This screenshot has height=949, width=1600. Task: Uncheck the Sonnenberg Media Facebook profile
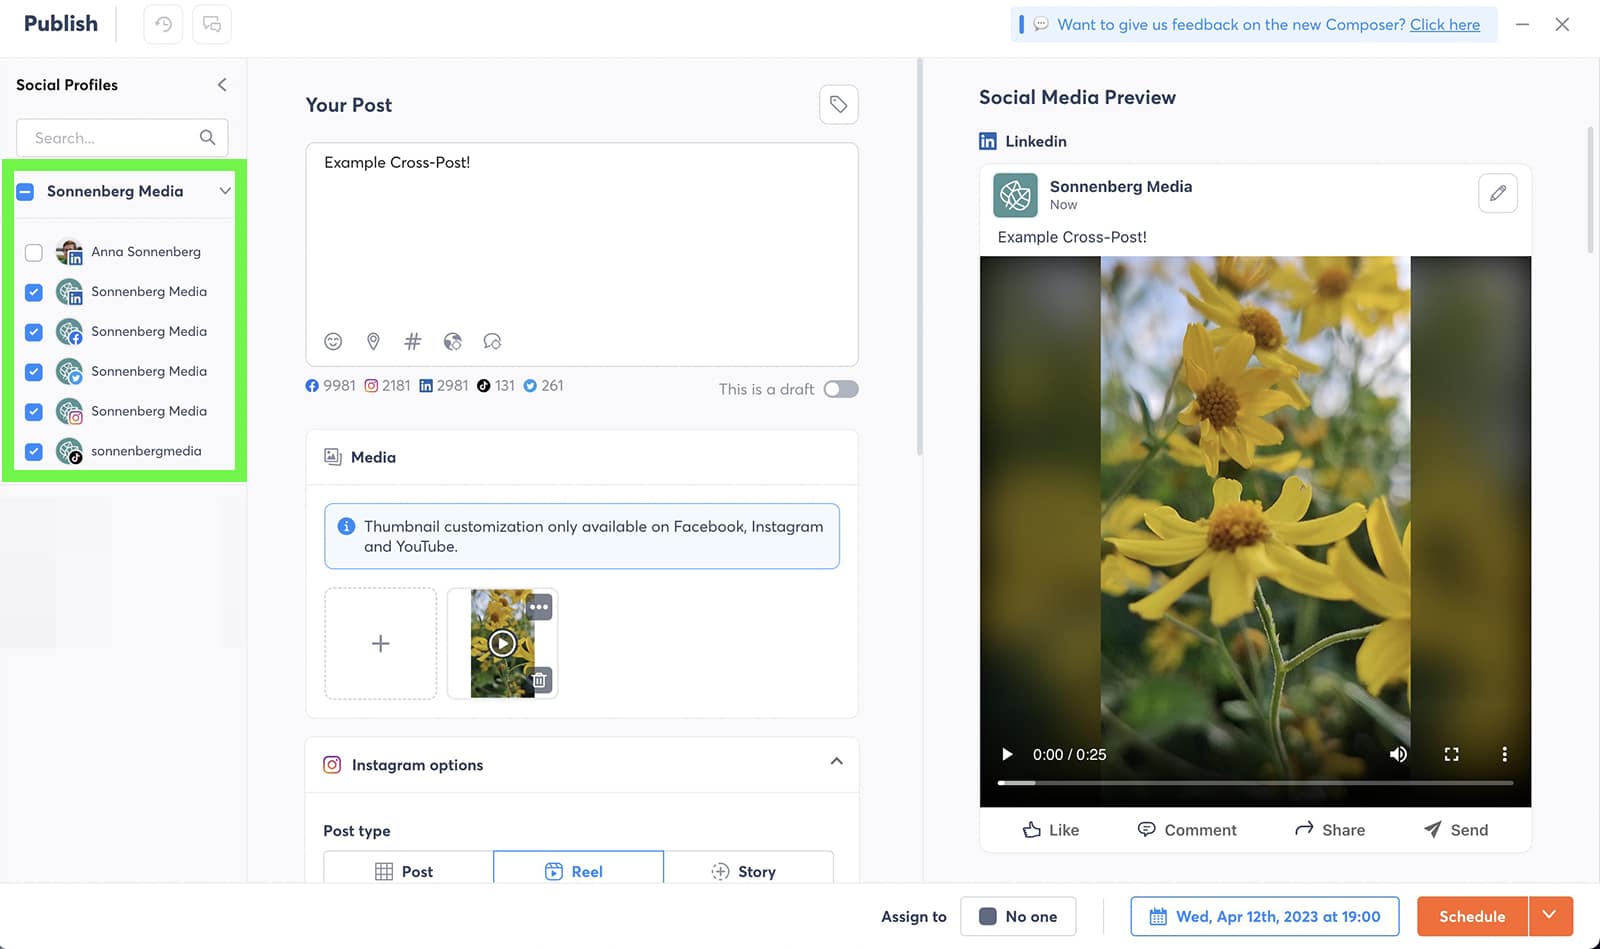click(x=34, y=332)
